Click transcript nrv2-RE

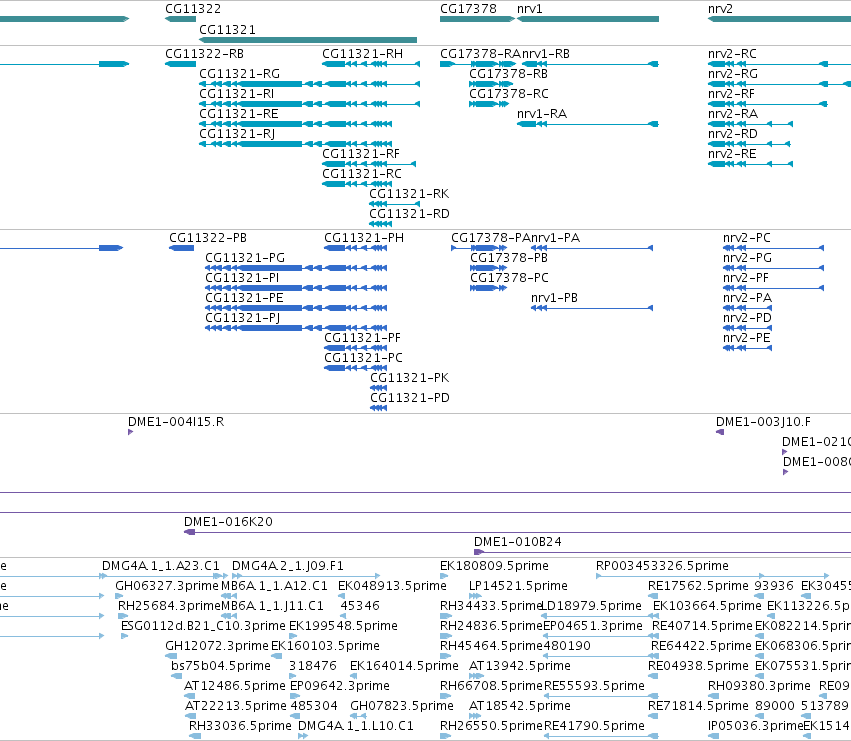pyautogui.click(x=750, y=164)
